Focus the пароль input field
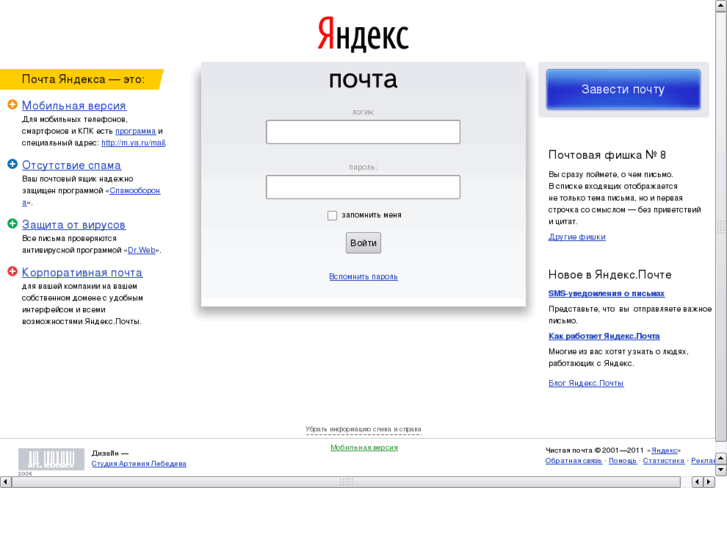This screenshot has height=545, width=727. coord(363,187)
